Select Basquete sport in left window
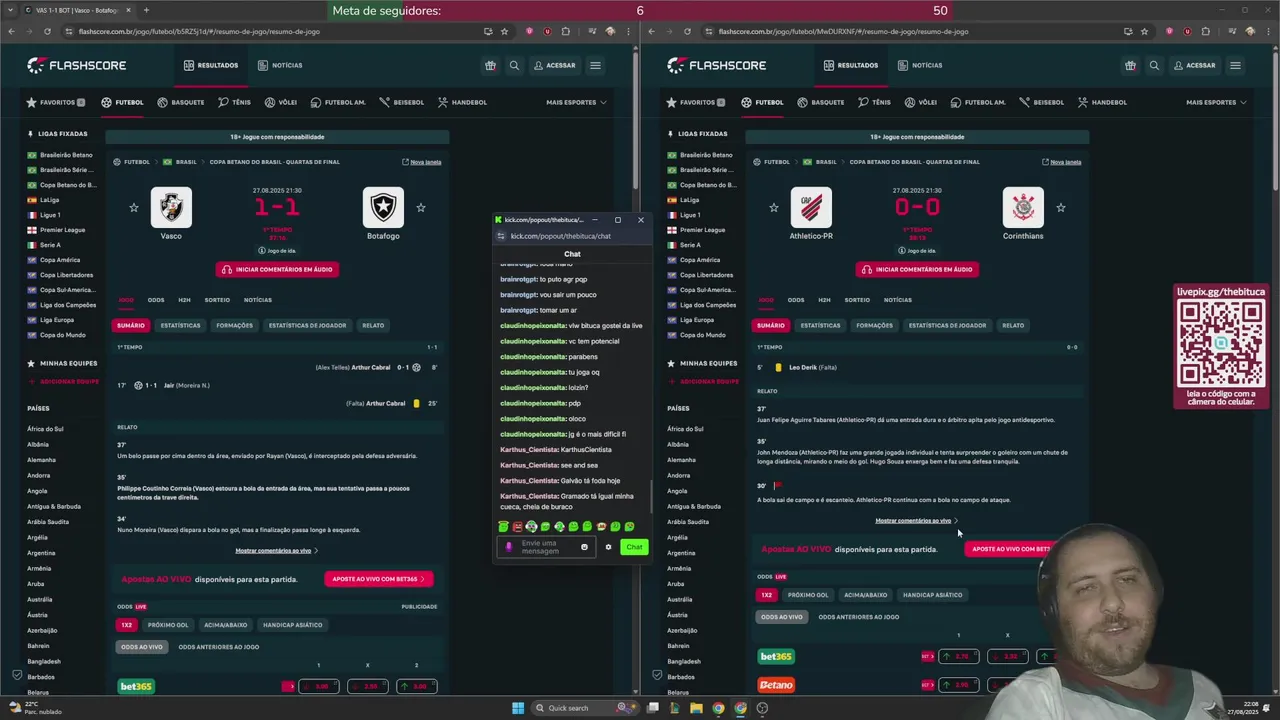1280x720 pixels. (180, 102)
